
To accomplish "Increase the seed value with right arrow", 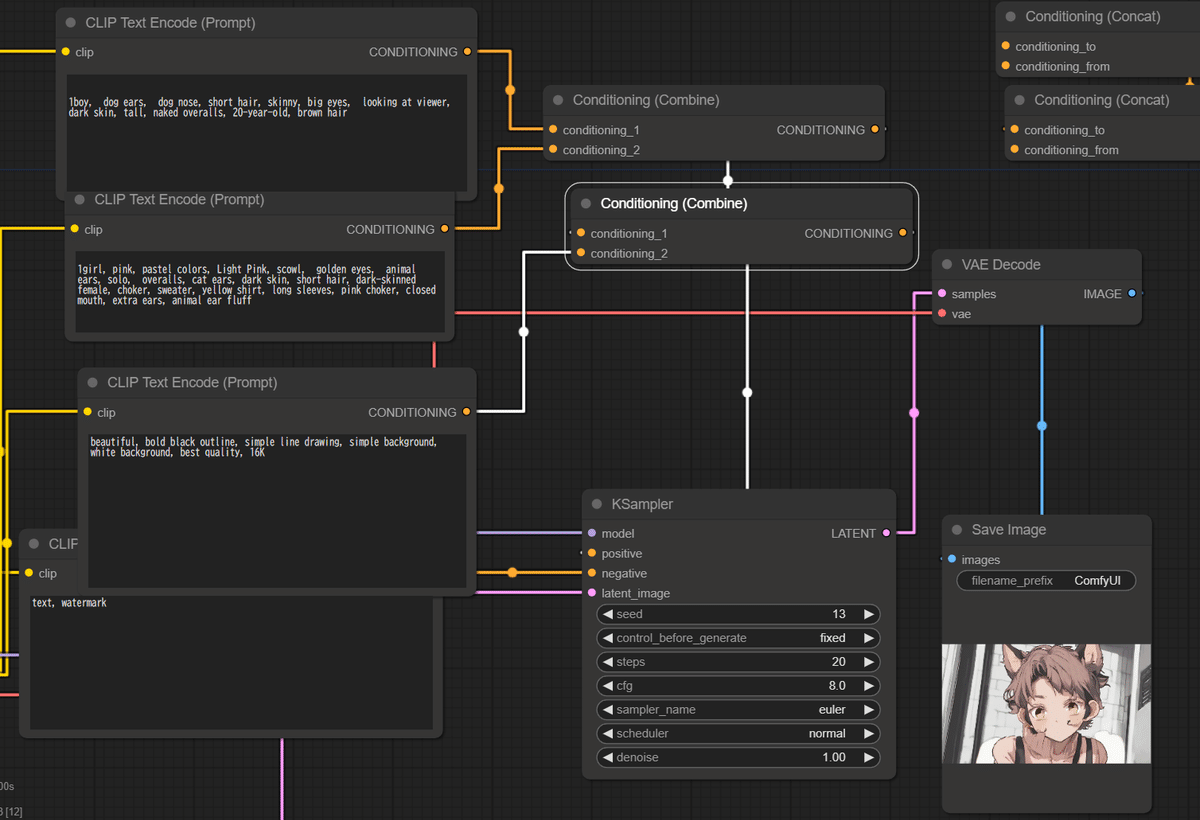I will point(868,614).
